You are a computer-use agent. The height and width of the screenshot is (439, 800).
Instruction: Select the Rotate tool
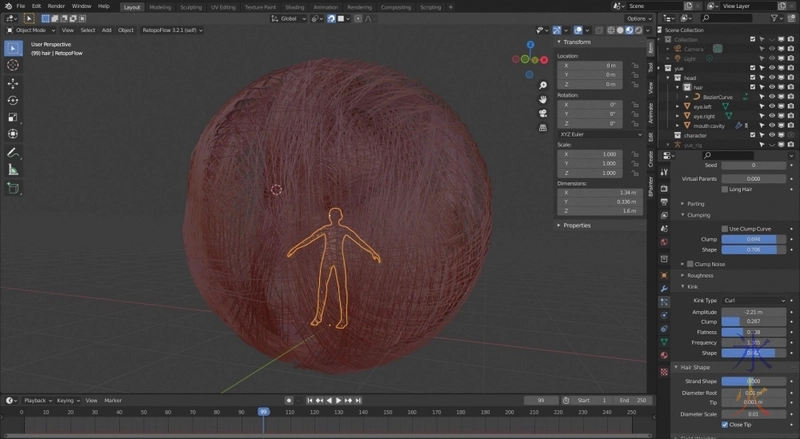13,100
